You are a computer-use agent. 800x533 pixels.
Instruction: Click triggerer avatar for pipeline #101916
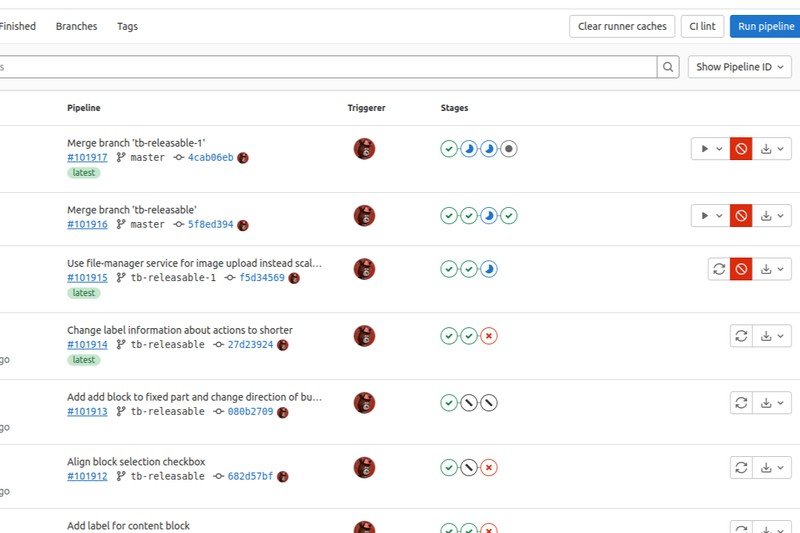pos(364,215)
